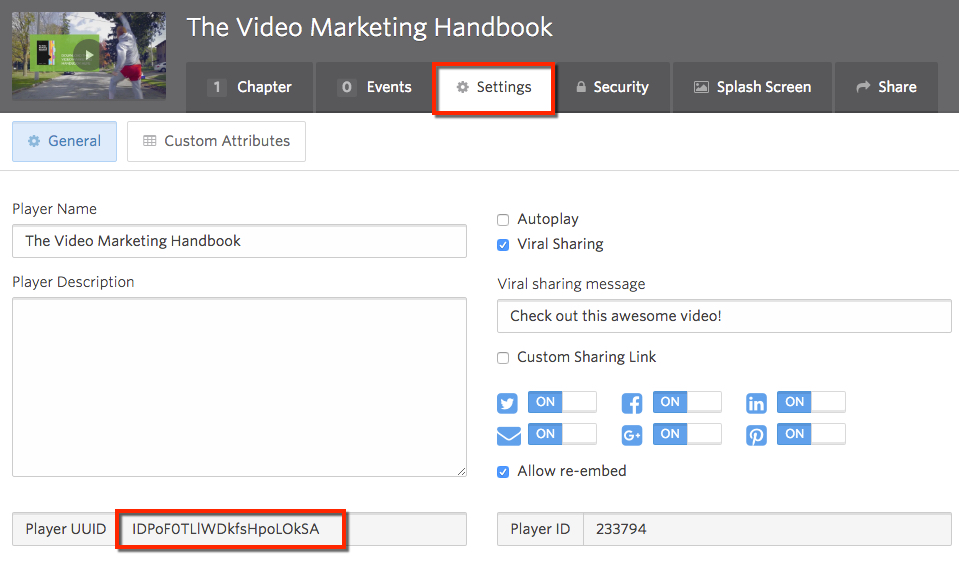The image size is (959, 561).
Task: Enable the Autoplay checkbox
Action: (x=503, y=220)
